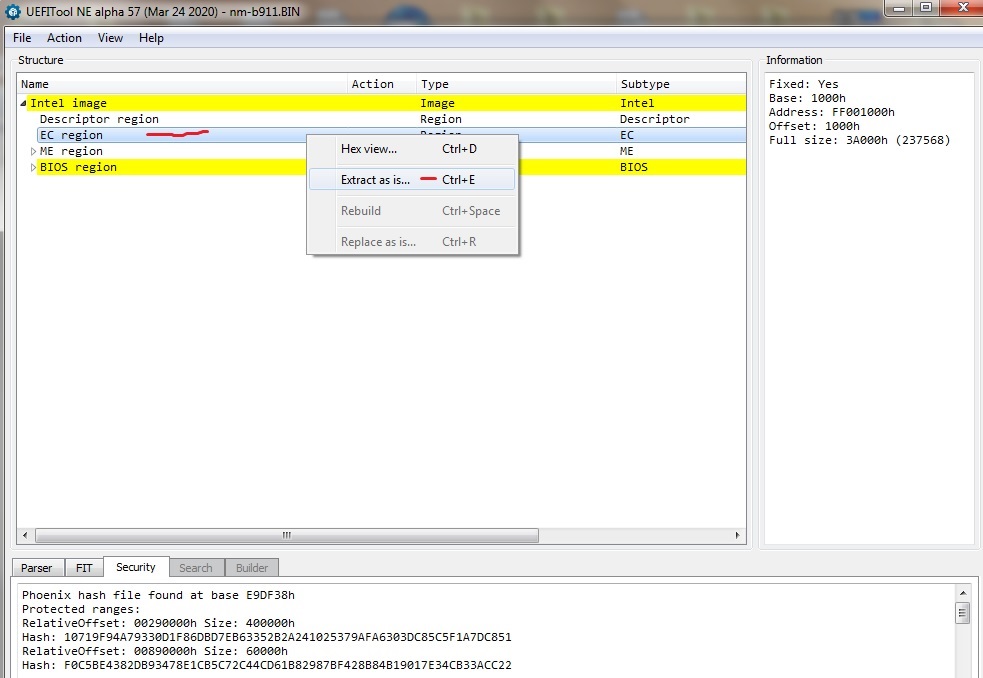Open the Action menu
This screenshot has height=678, width=983.
64,38
